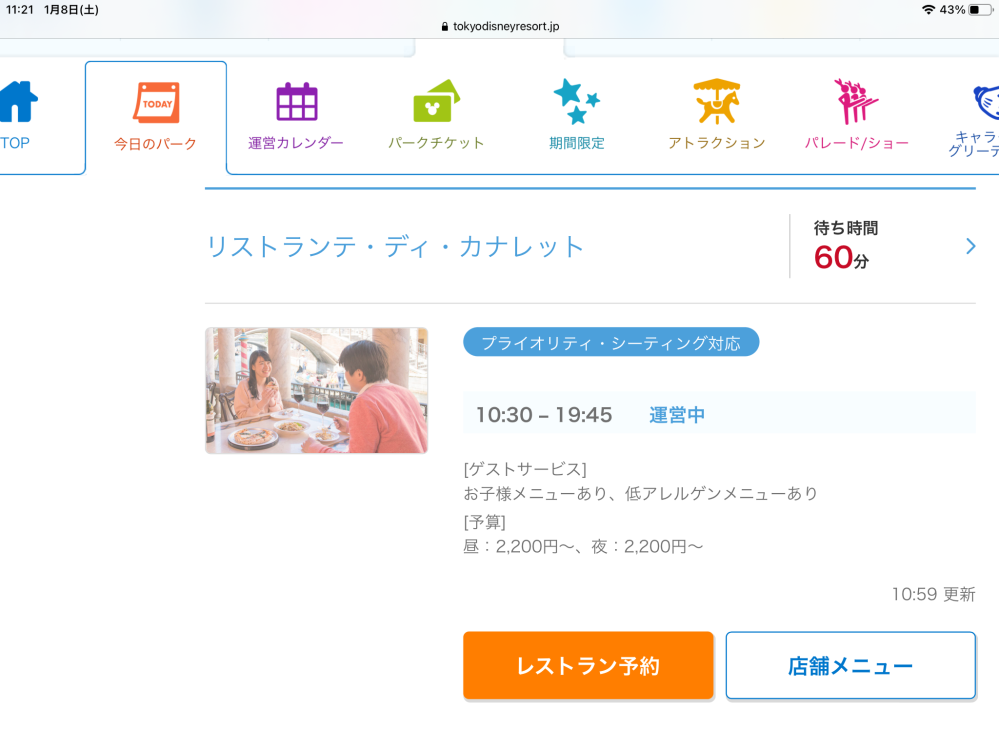
Task: Click the blue stars 期間限定 icon
Action: coord(577,101)
